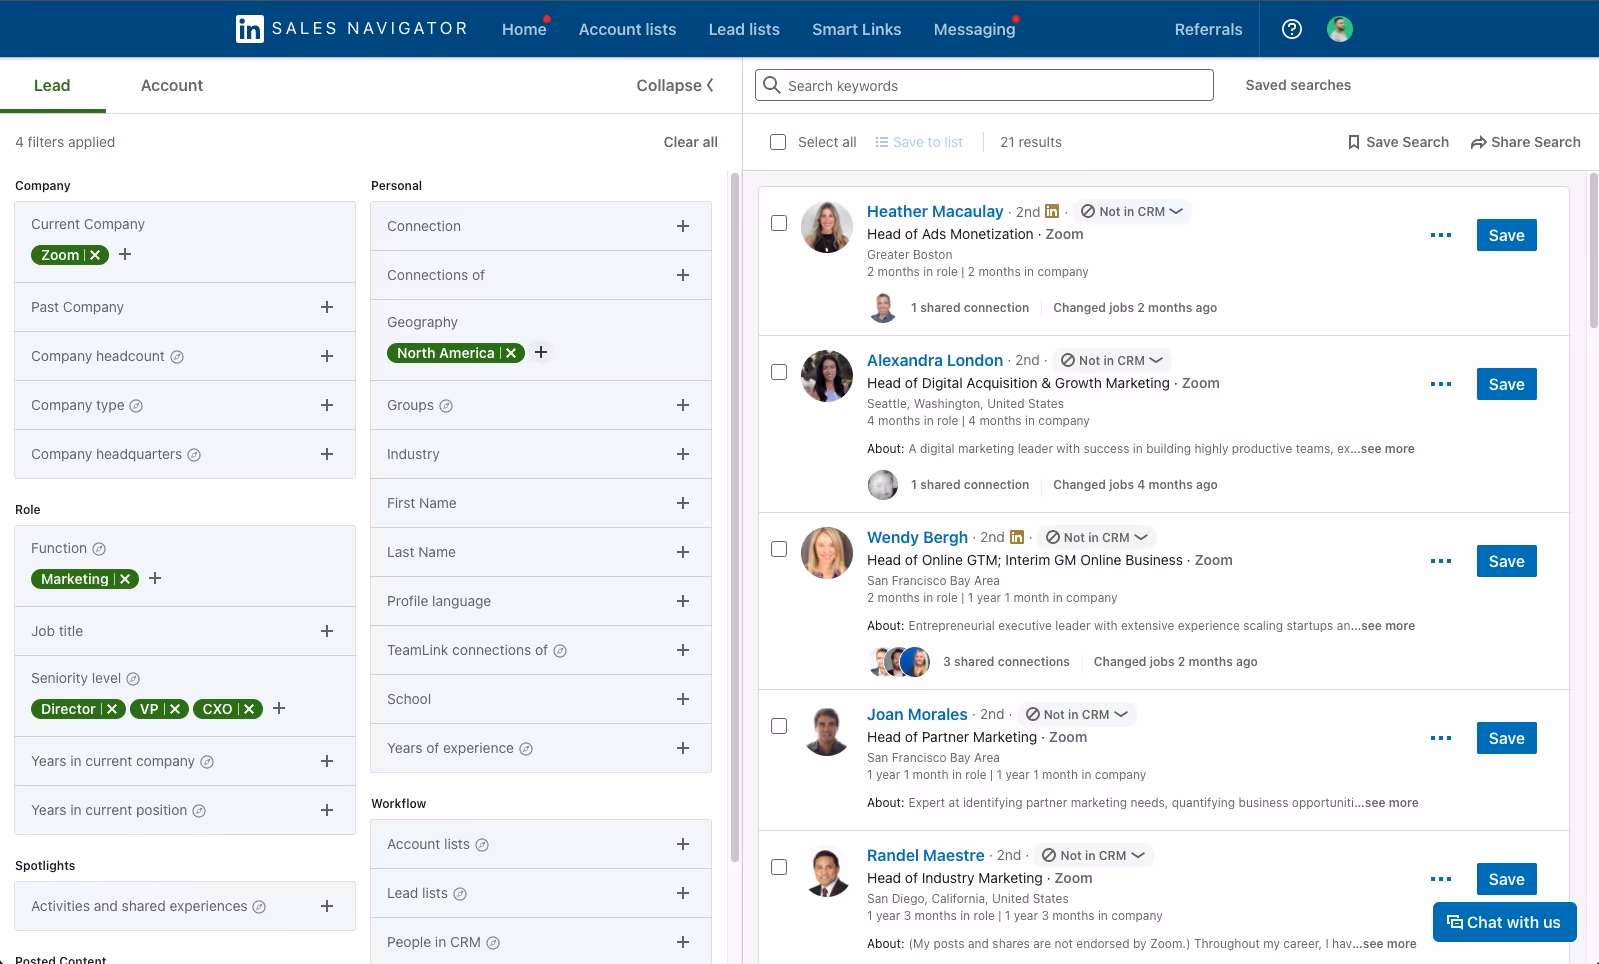This screenshot has width=1599, height=964.
Task: Click the Share Search arrow icon
Action: tap(1478, 142)
